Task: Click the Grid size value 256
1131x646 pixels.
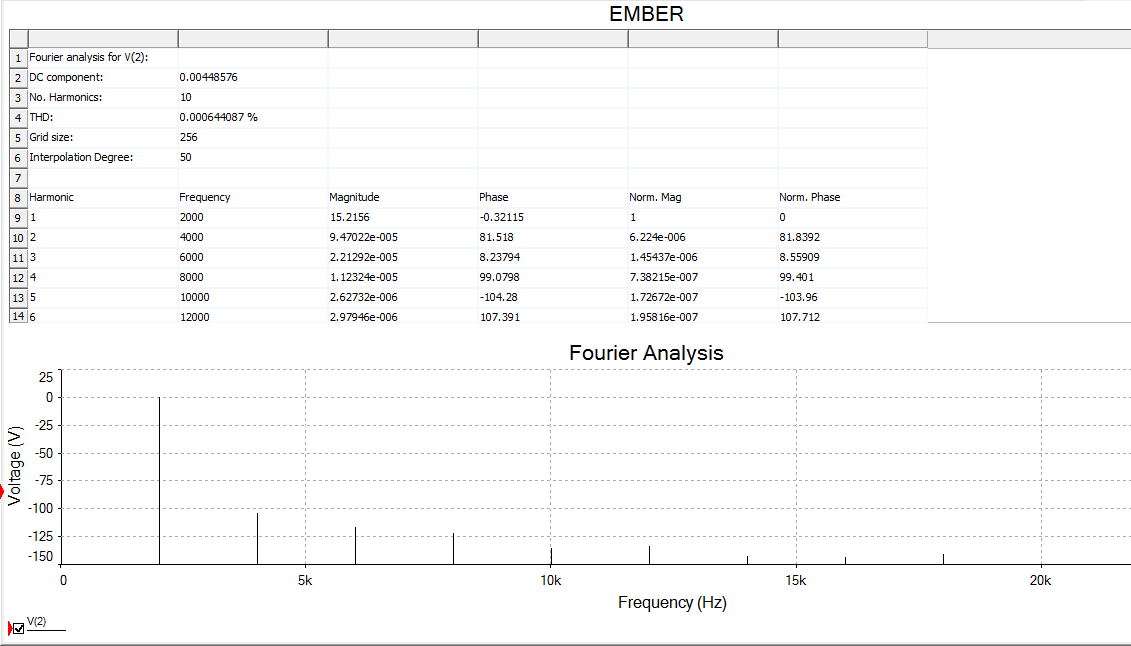Action: click(253, 137)
